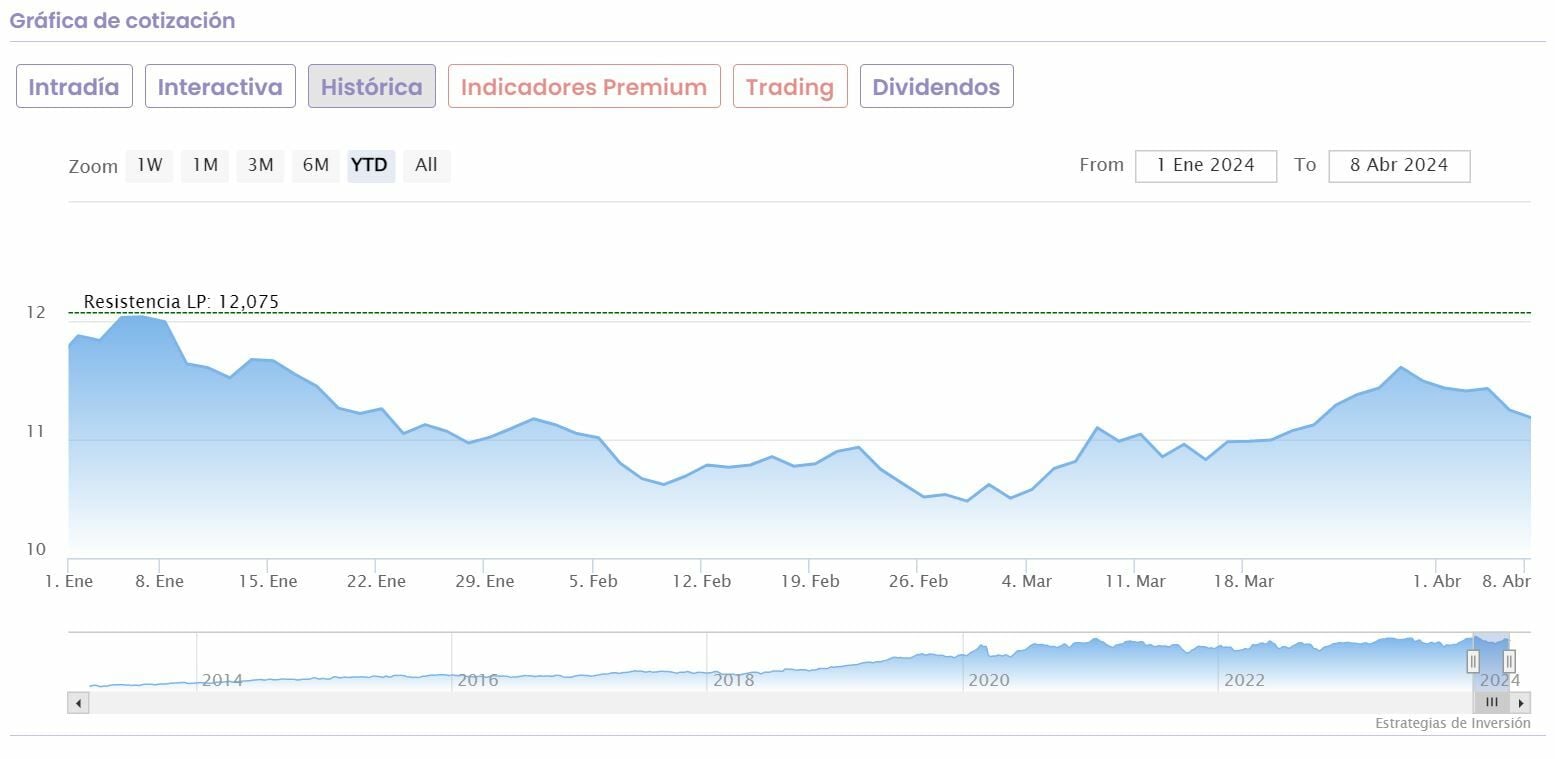The width and height of the screenshot is (1555, 759).
Task: Set zoom to 6M
Action: (315, 166)
